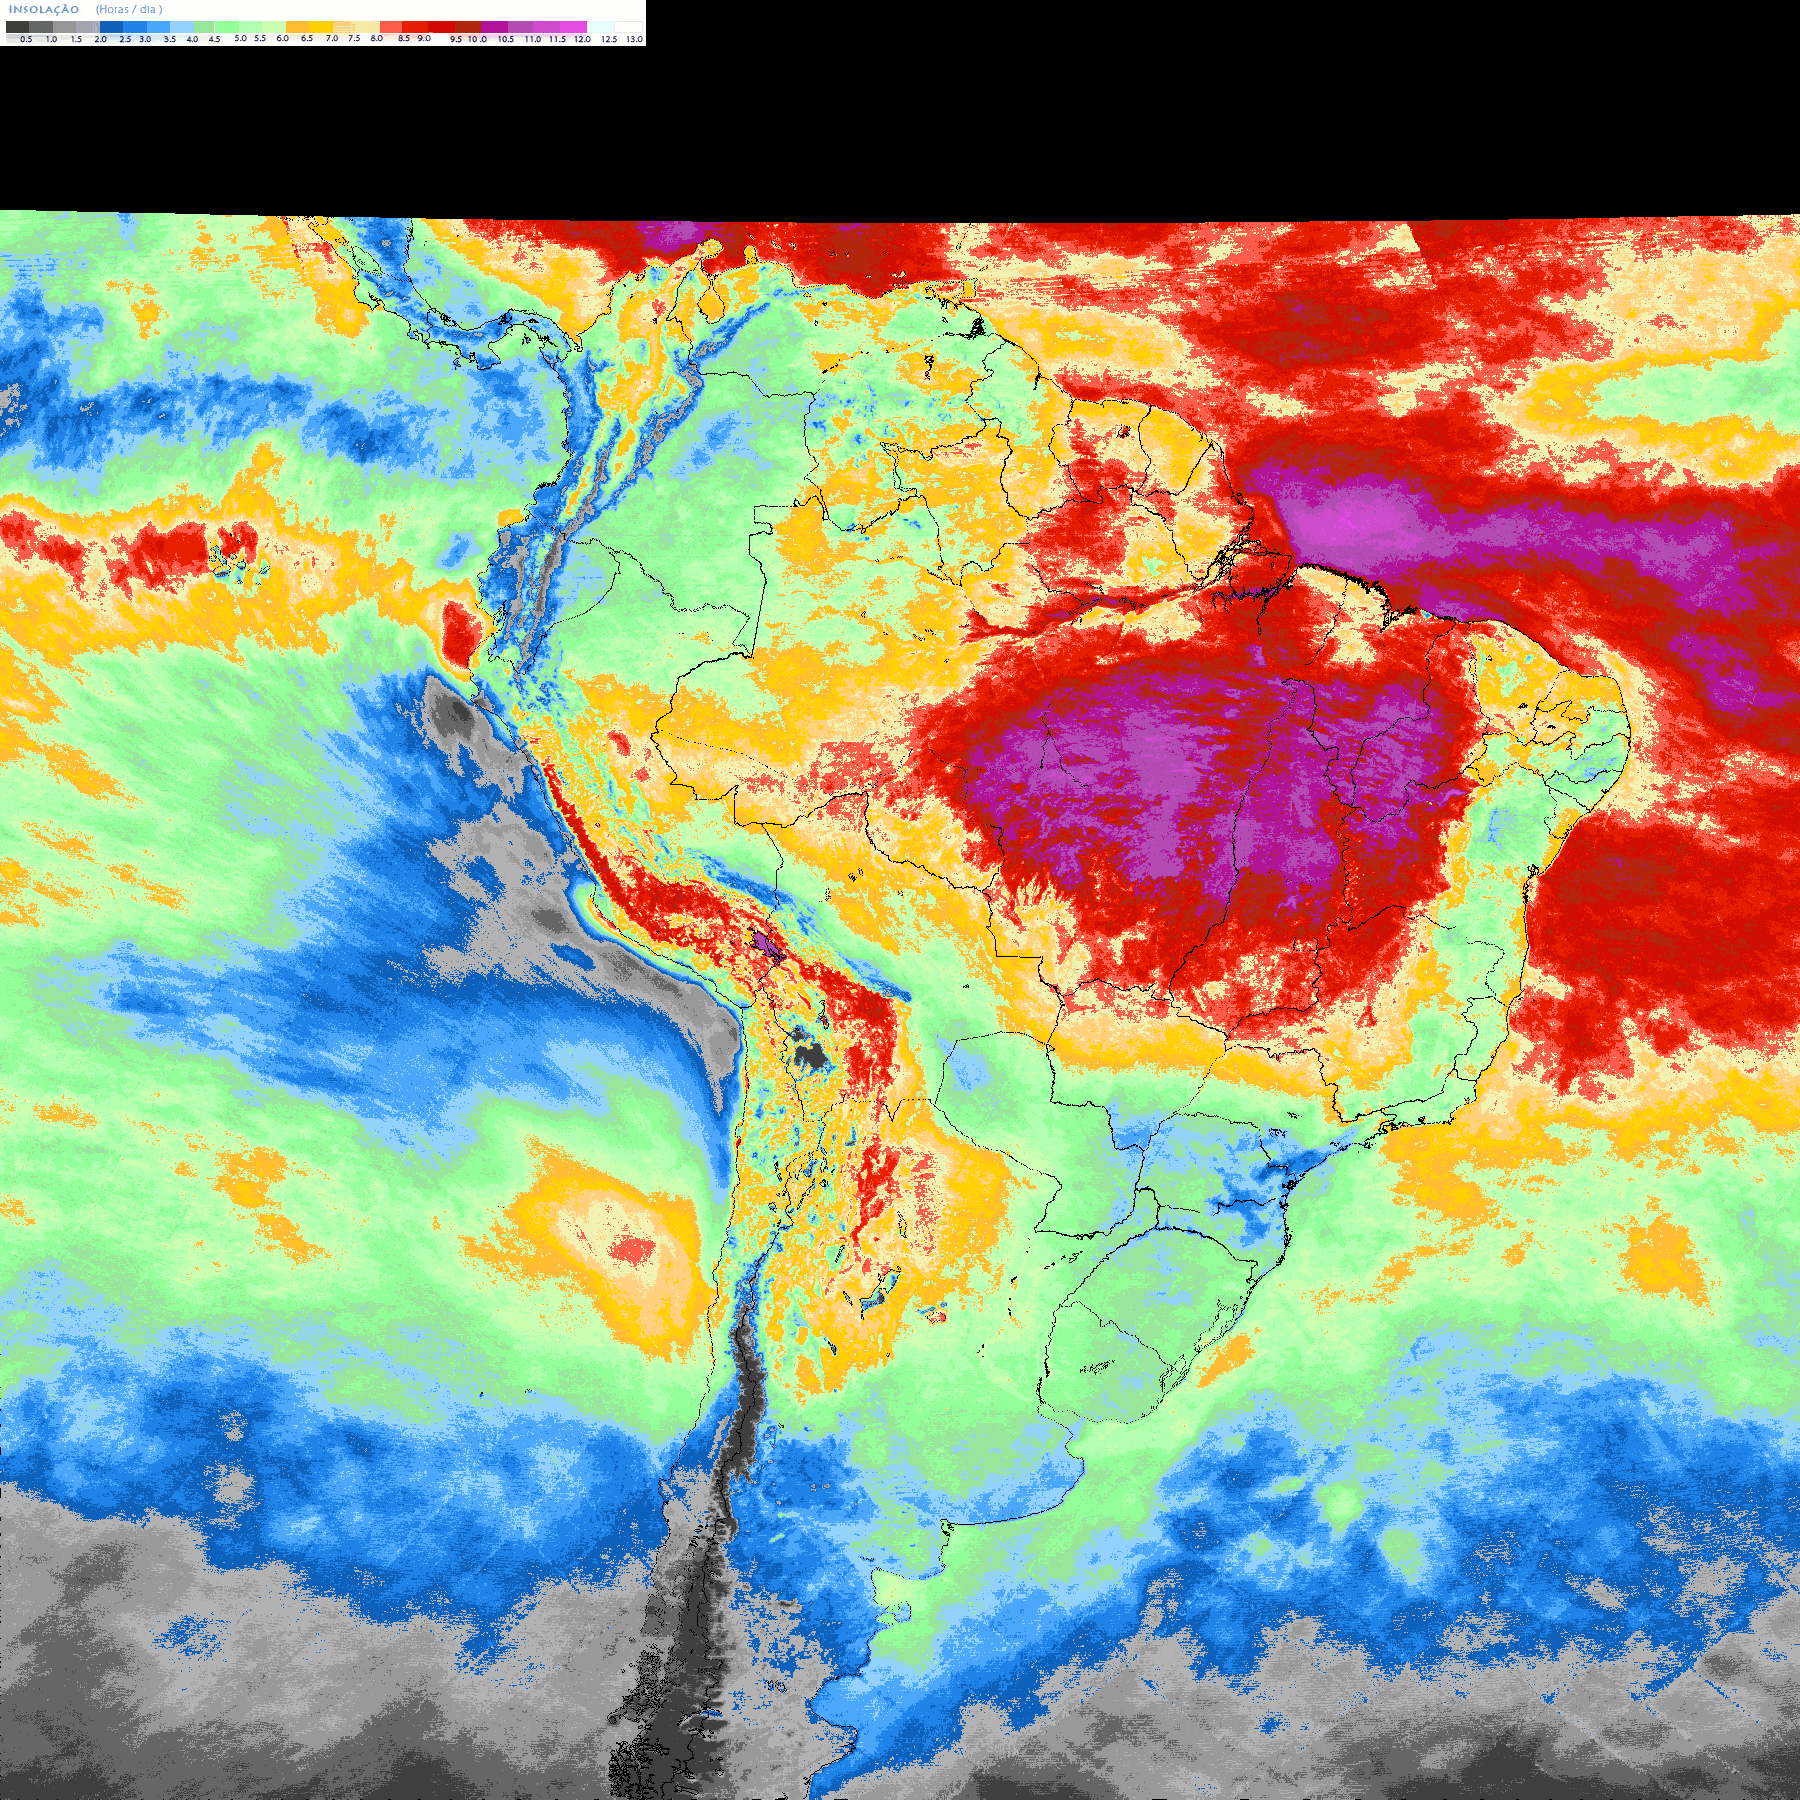Select the bright magenta 12.0 legend swatch
Viewport: 1800px width, 1800px height.
pos(573,27)
